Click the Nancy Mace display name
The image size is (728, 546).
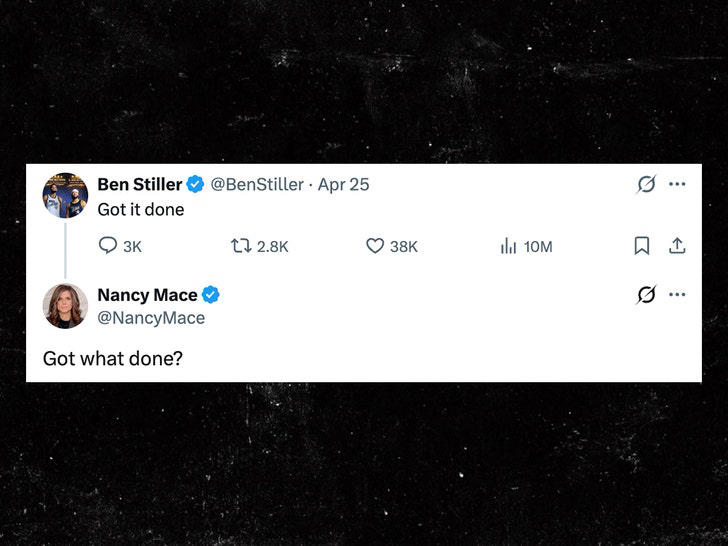coord(147,295)
